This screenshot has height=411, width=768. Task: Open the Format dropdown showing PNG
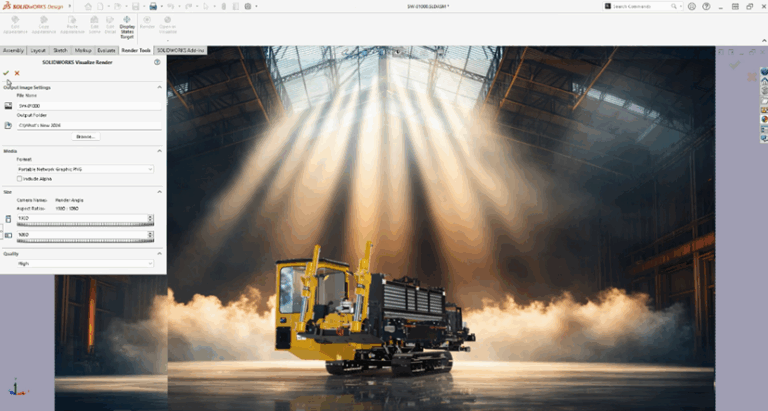coord(85,169)
